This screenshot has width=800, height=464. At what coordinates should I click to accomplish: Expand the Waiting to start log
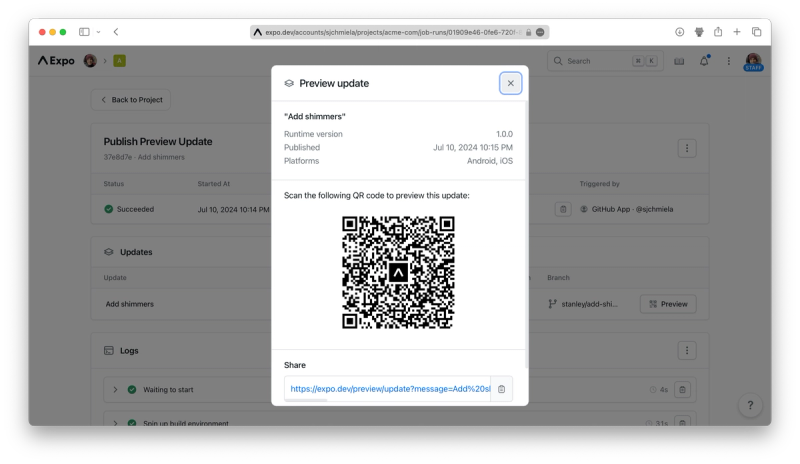click(x=115, y=389)
